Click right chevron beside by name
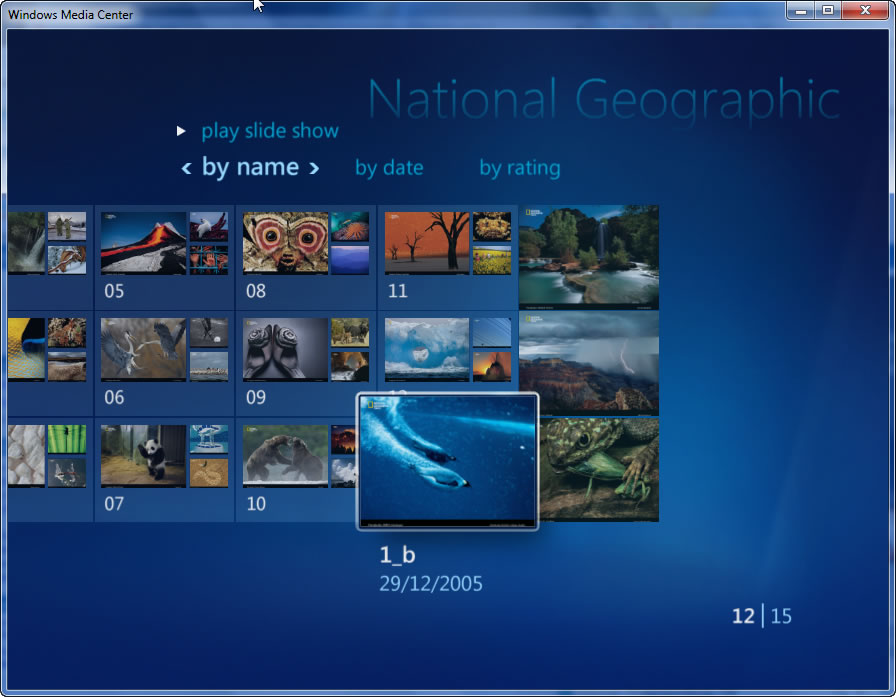 [x=314, y=168]
